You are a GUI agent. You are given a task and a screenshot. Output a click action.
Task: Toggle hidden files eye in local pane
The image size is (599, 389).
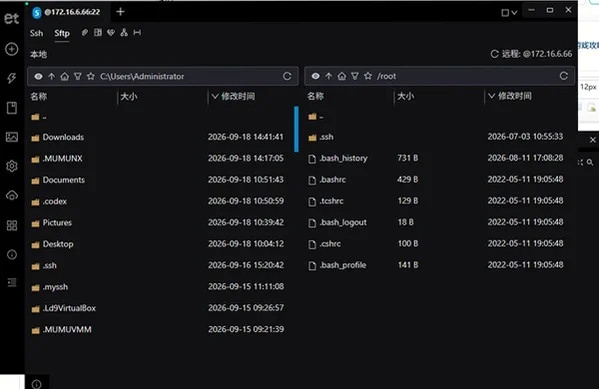pyautogui.click(x=38, y=76)
